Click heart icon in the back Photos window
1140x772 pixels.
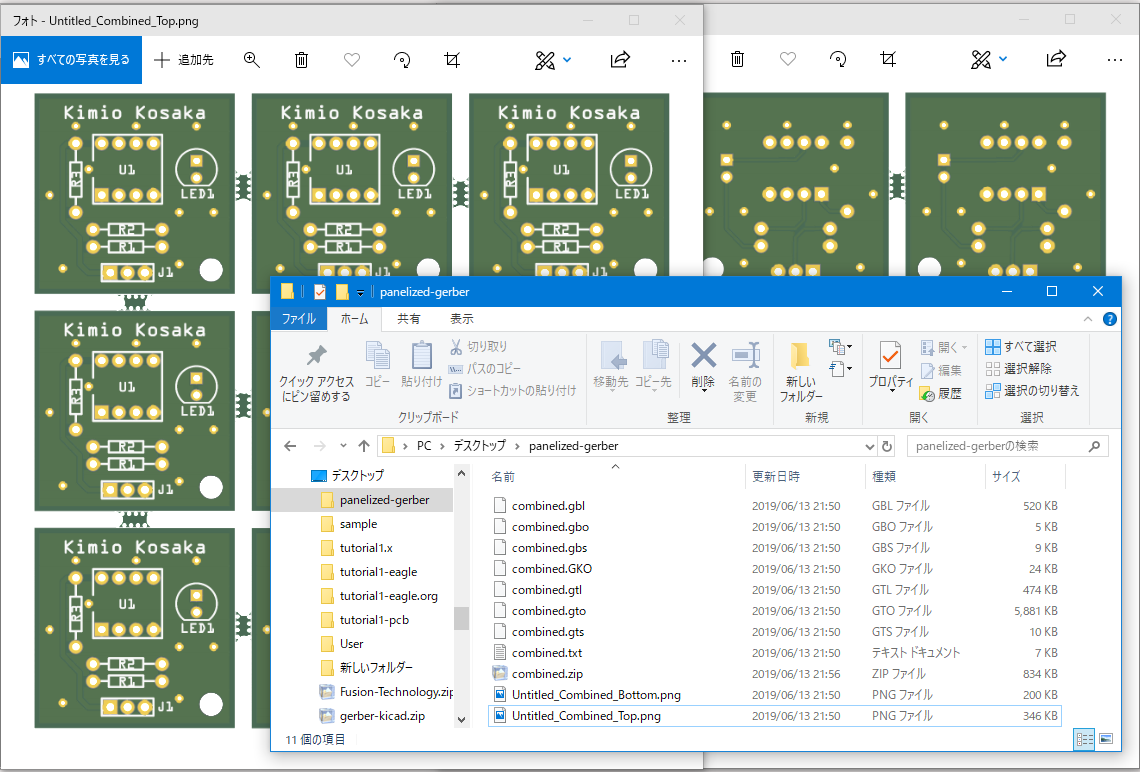pyautogui.click(x=788, y=60)
